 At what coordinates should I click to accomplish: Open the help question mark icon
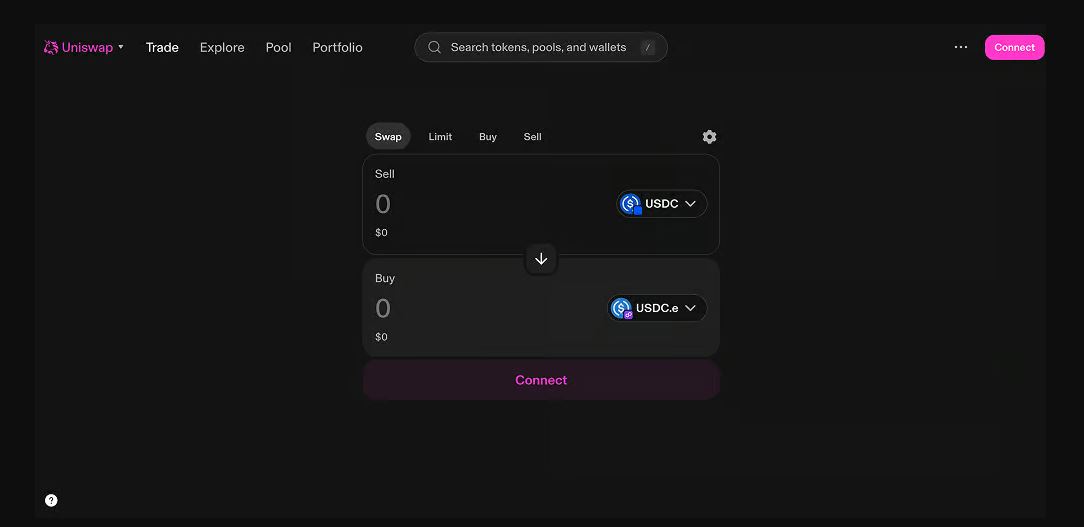(x=51, y=500)
